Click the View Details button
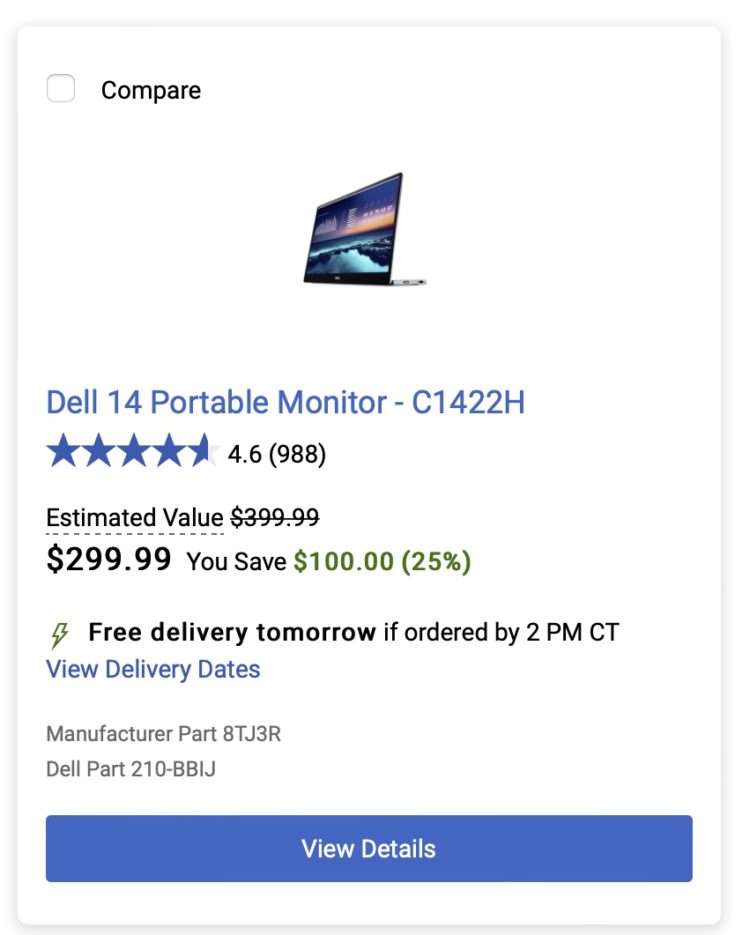This screenshot has width=750, height=935. [x=368, y=848]
